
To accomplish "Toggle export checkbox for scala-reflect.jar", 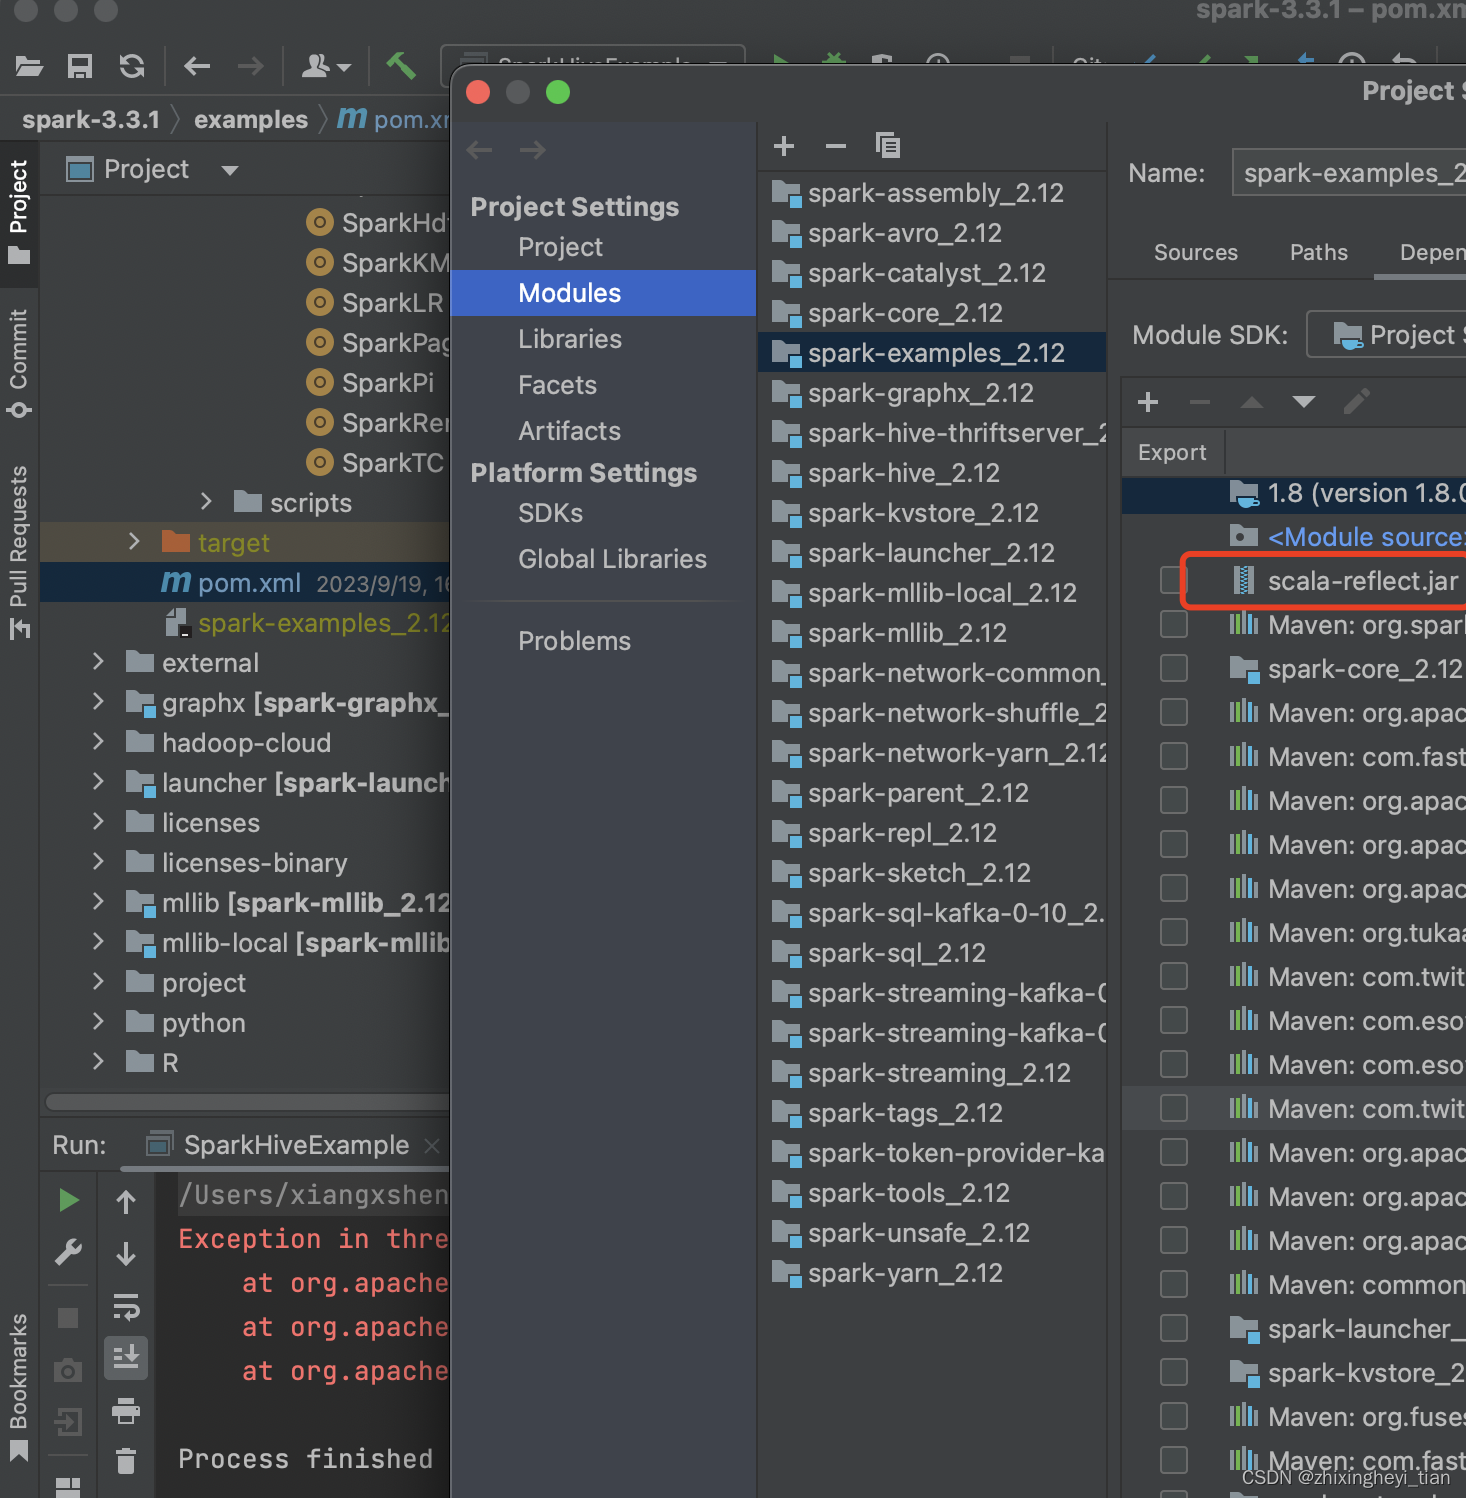I will [1173, 581].
